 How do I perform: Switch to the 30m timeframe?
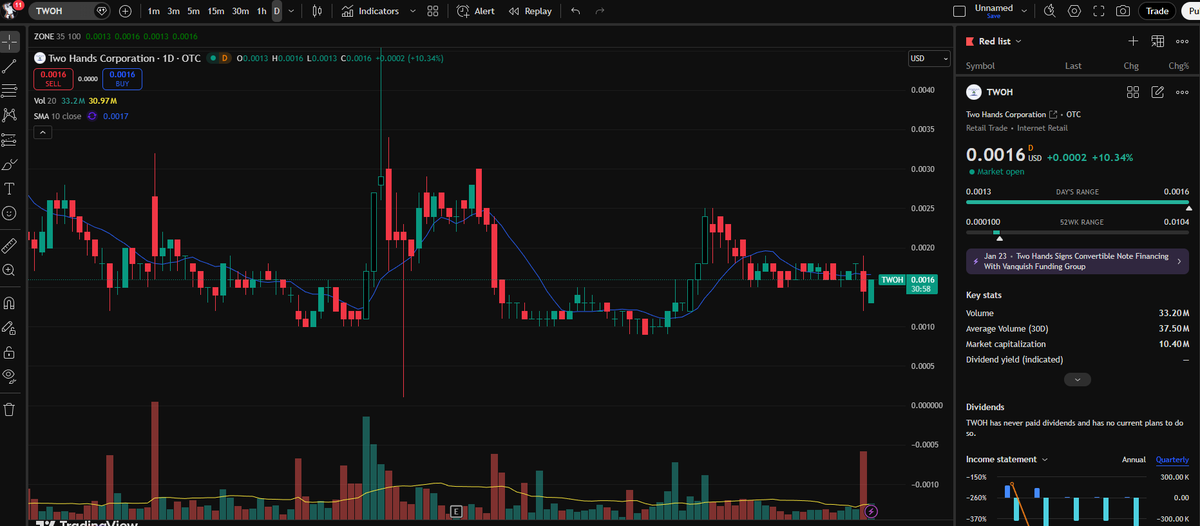coord(240,11)
